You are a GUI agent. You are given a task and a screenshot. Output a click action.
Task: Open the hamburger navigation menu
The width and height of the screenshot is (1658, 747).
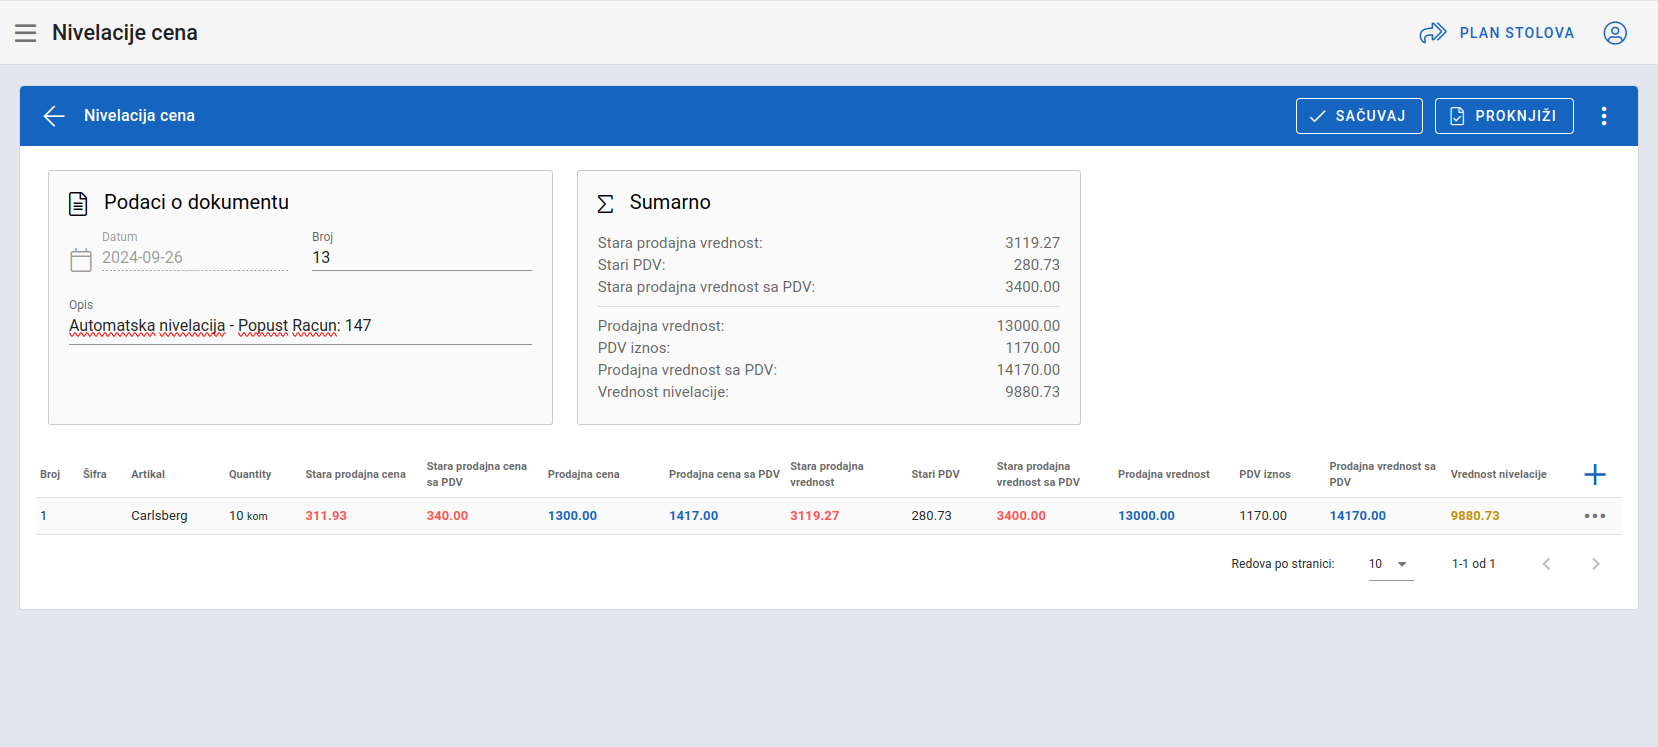coord(26,33)
